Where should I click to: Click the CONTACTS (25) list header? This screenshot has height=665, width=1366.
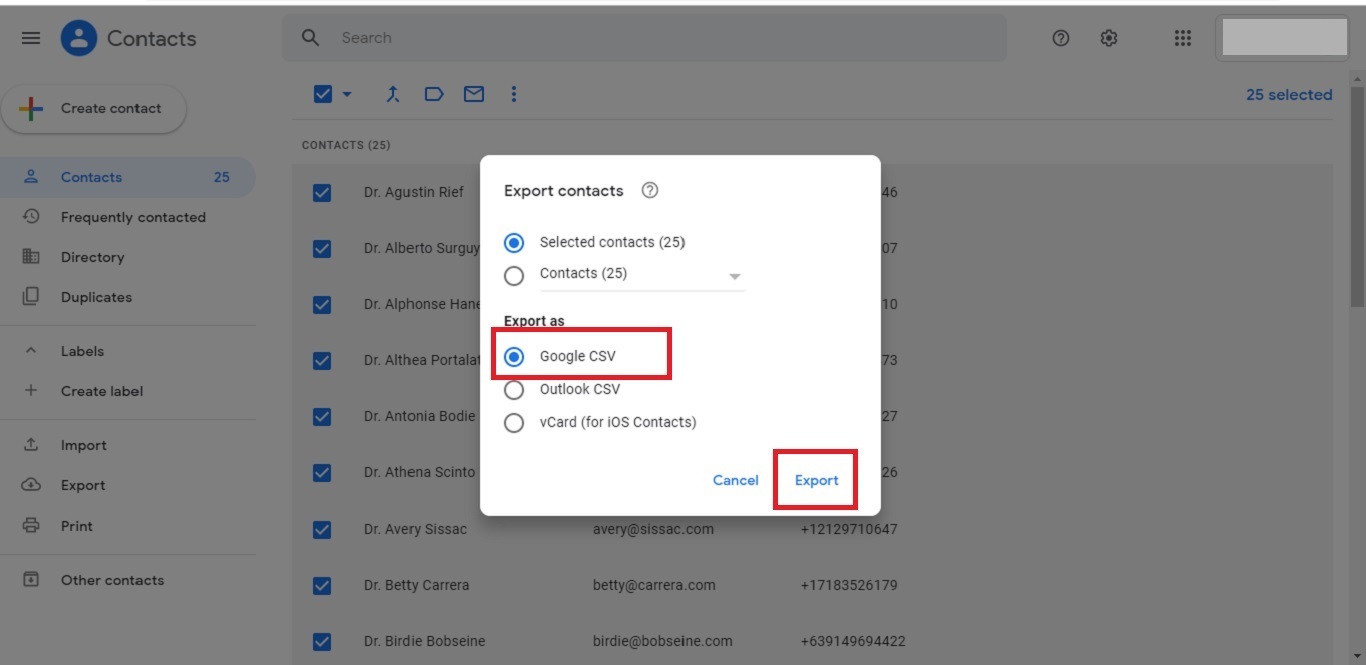pyautogui.click(x=346, y=145)
